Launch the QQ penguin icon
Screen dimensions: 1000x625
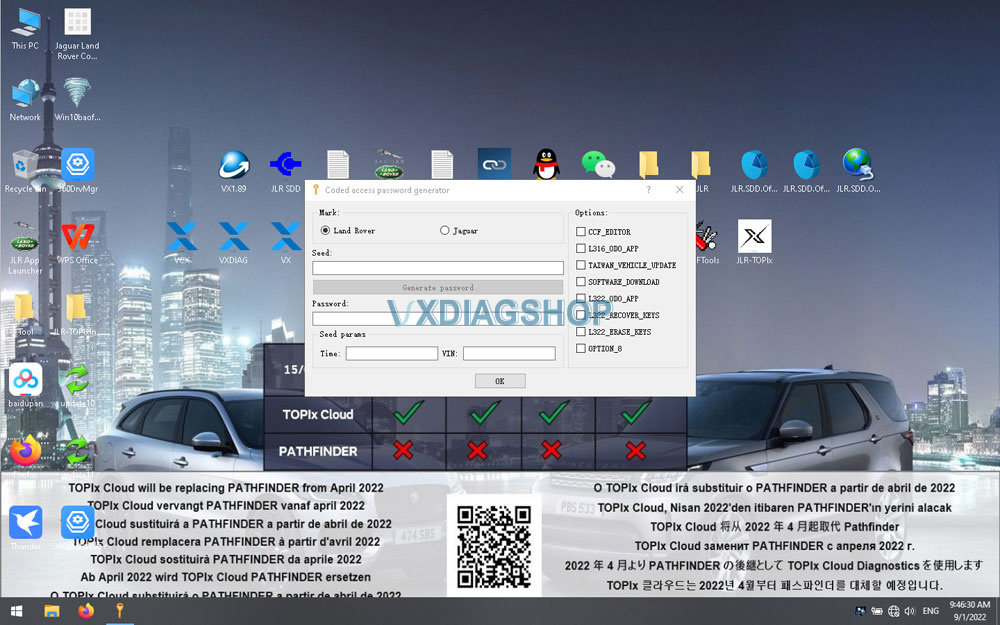(x=547, y=164)
